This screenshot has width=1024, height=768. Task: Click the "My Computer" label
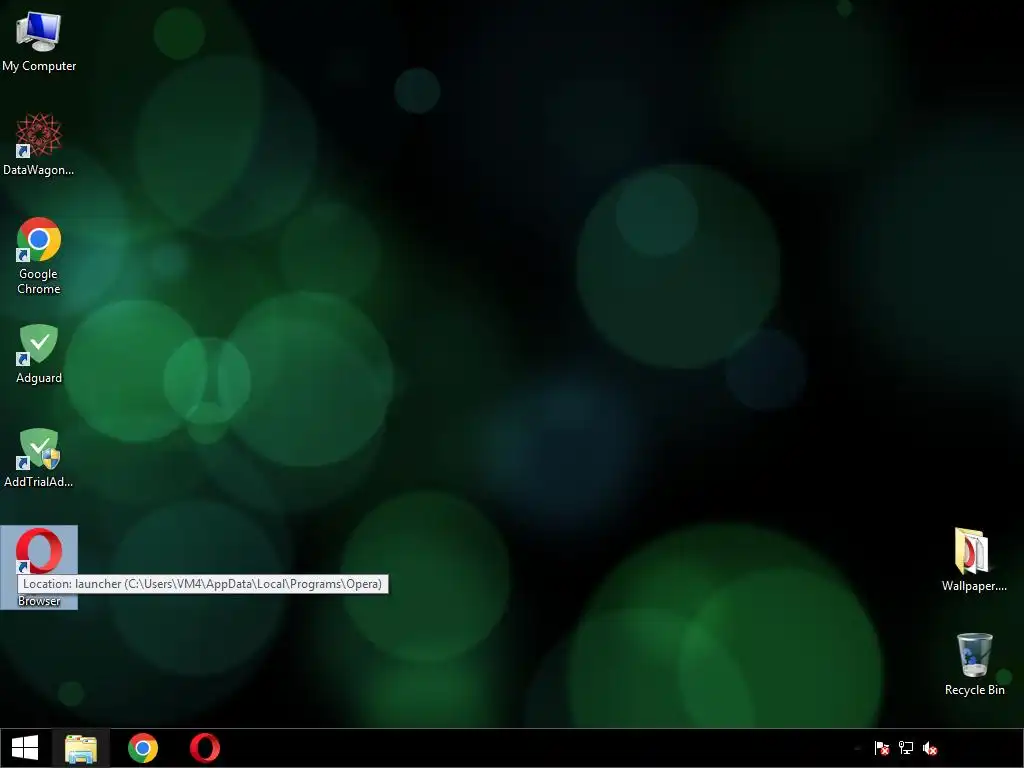point(39,66)
